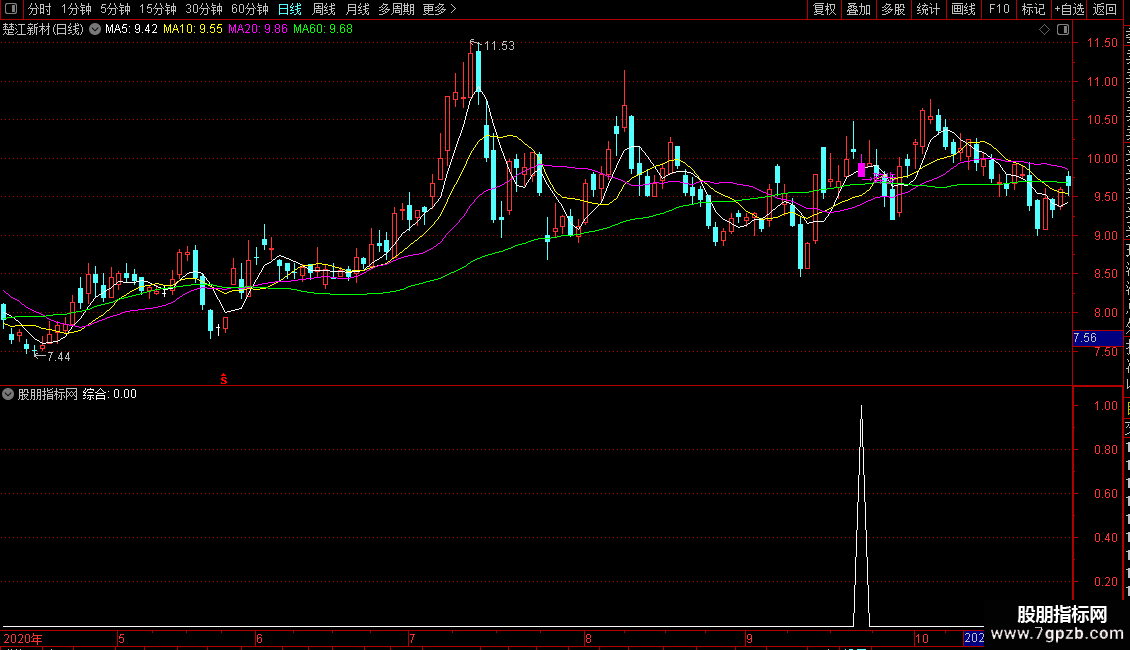Image resolution: width=1130 pixels, height=650 pixels.
Task: Switch to 周线 weekly chart
Action: click(324, 9)
